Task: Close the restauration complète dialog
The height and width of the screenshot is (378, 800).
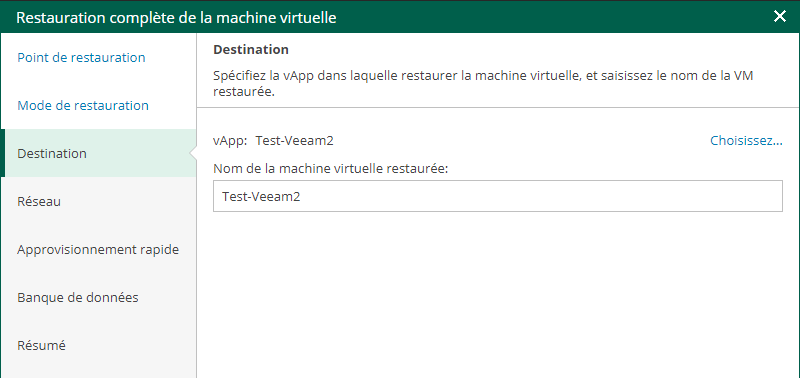Action: [780, 17]
